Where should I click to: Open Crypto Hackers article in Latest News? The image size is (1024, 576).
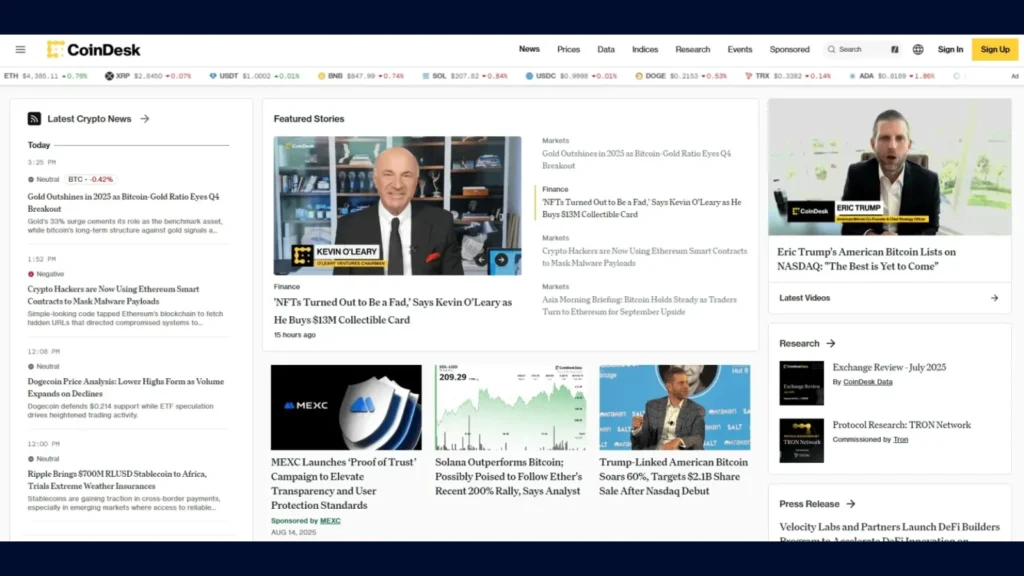pyautogui.click(x=114, y=295)
